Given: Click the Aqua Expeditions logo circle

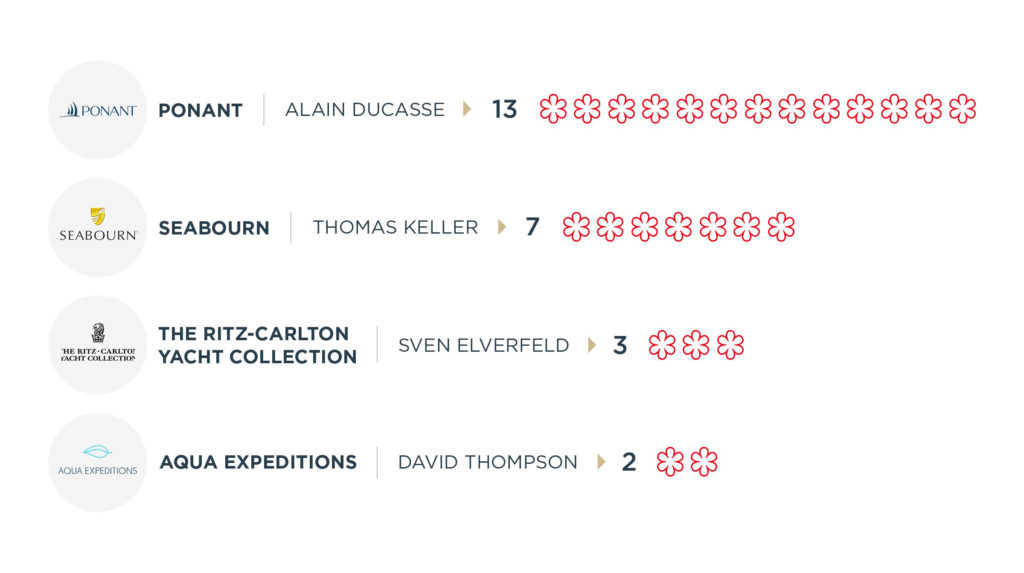Looking at the screenshot, I should point(97,462).
